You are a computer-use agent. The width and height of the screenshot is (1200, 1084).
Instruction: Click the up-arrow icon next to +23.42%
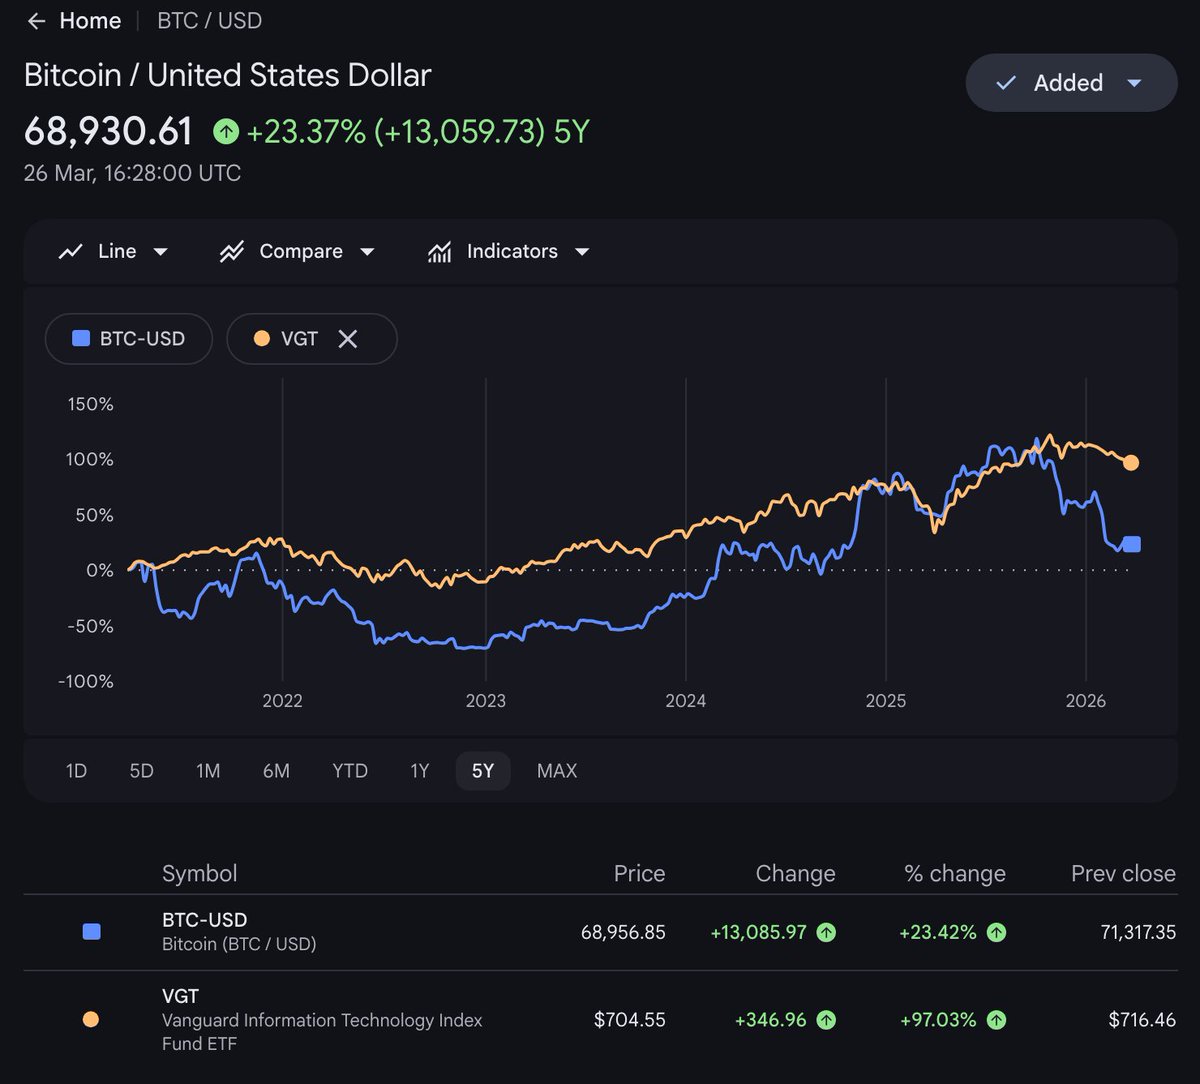(x=996, y=932)
